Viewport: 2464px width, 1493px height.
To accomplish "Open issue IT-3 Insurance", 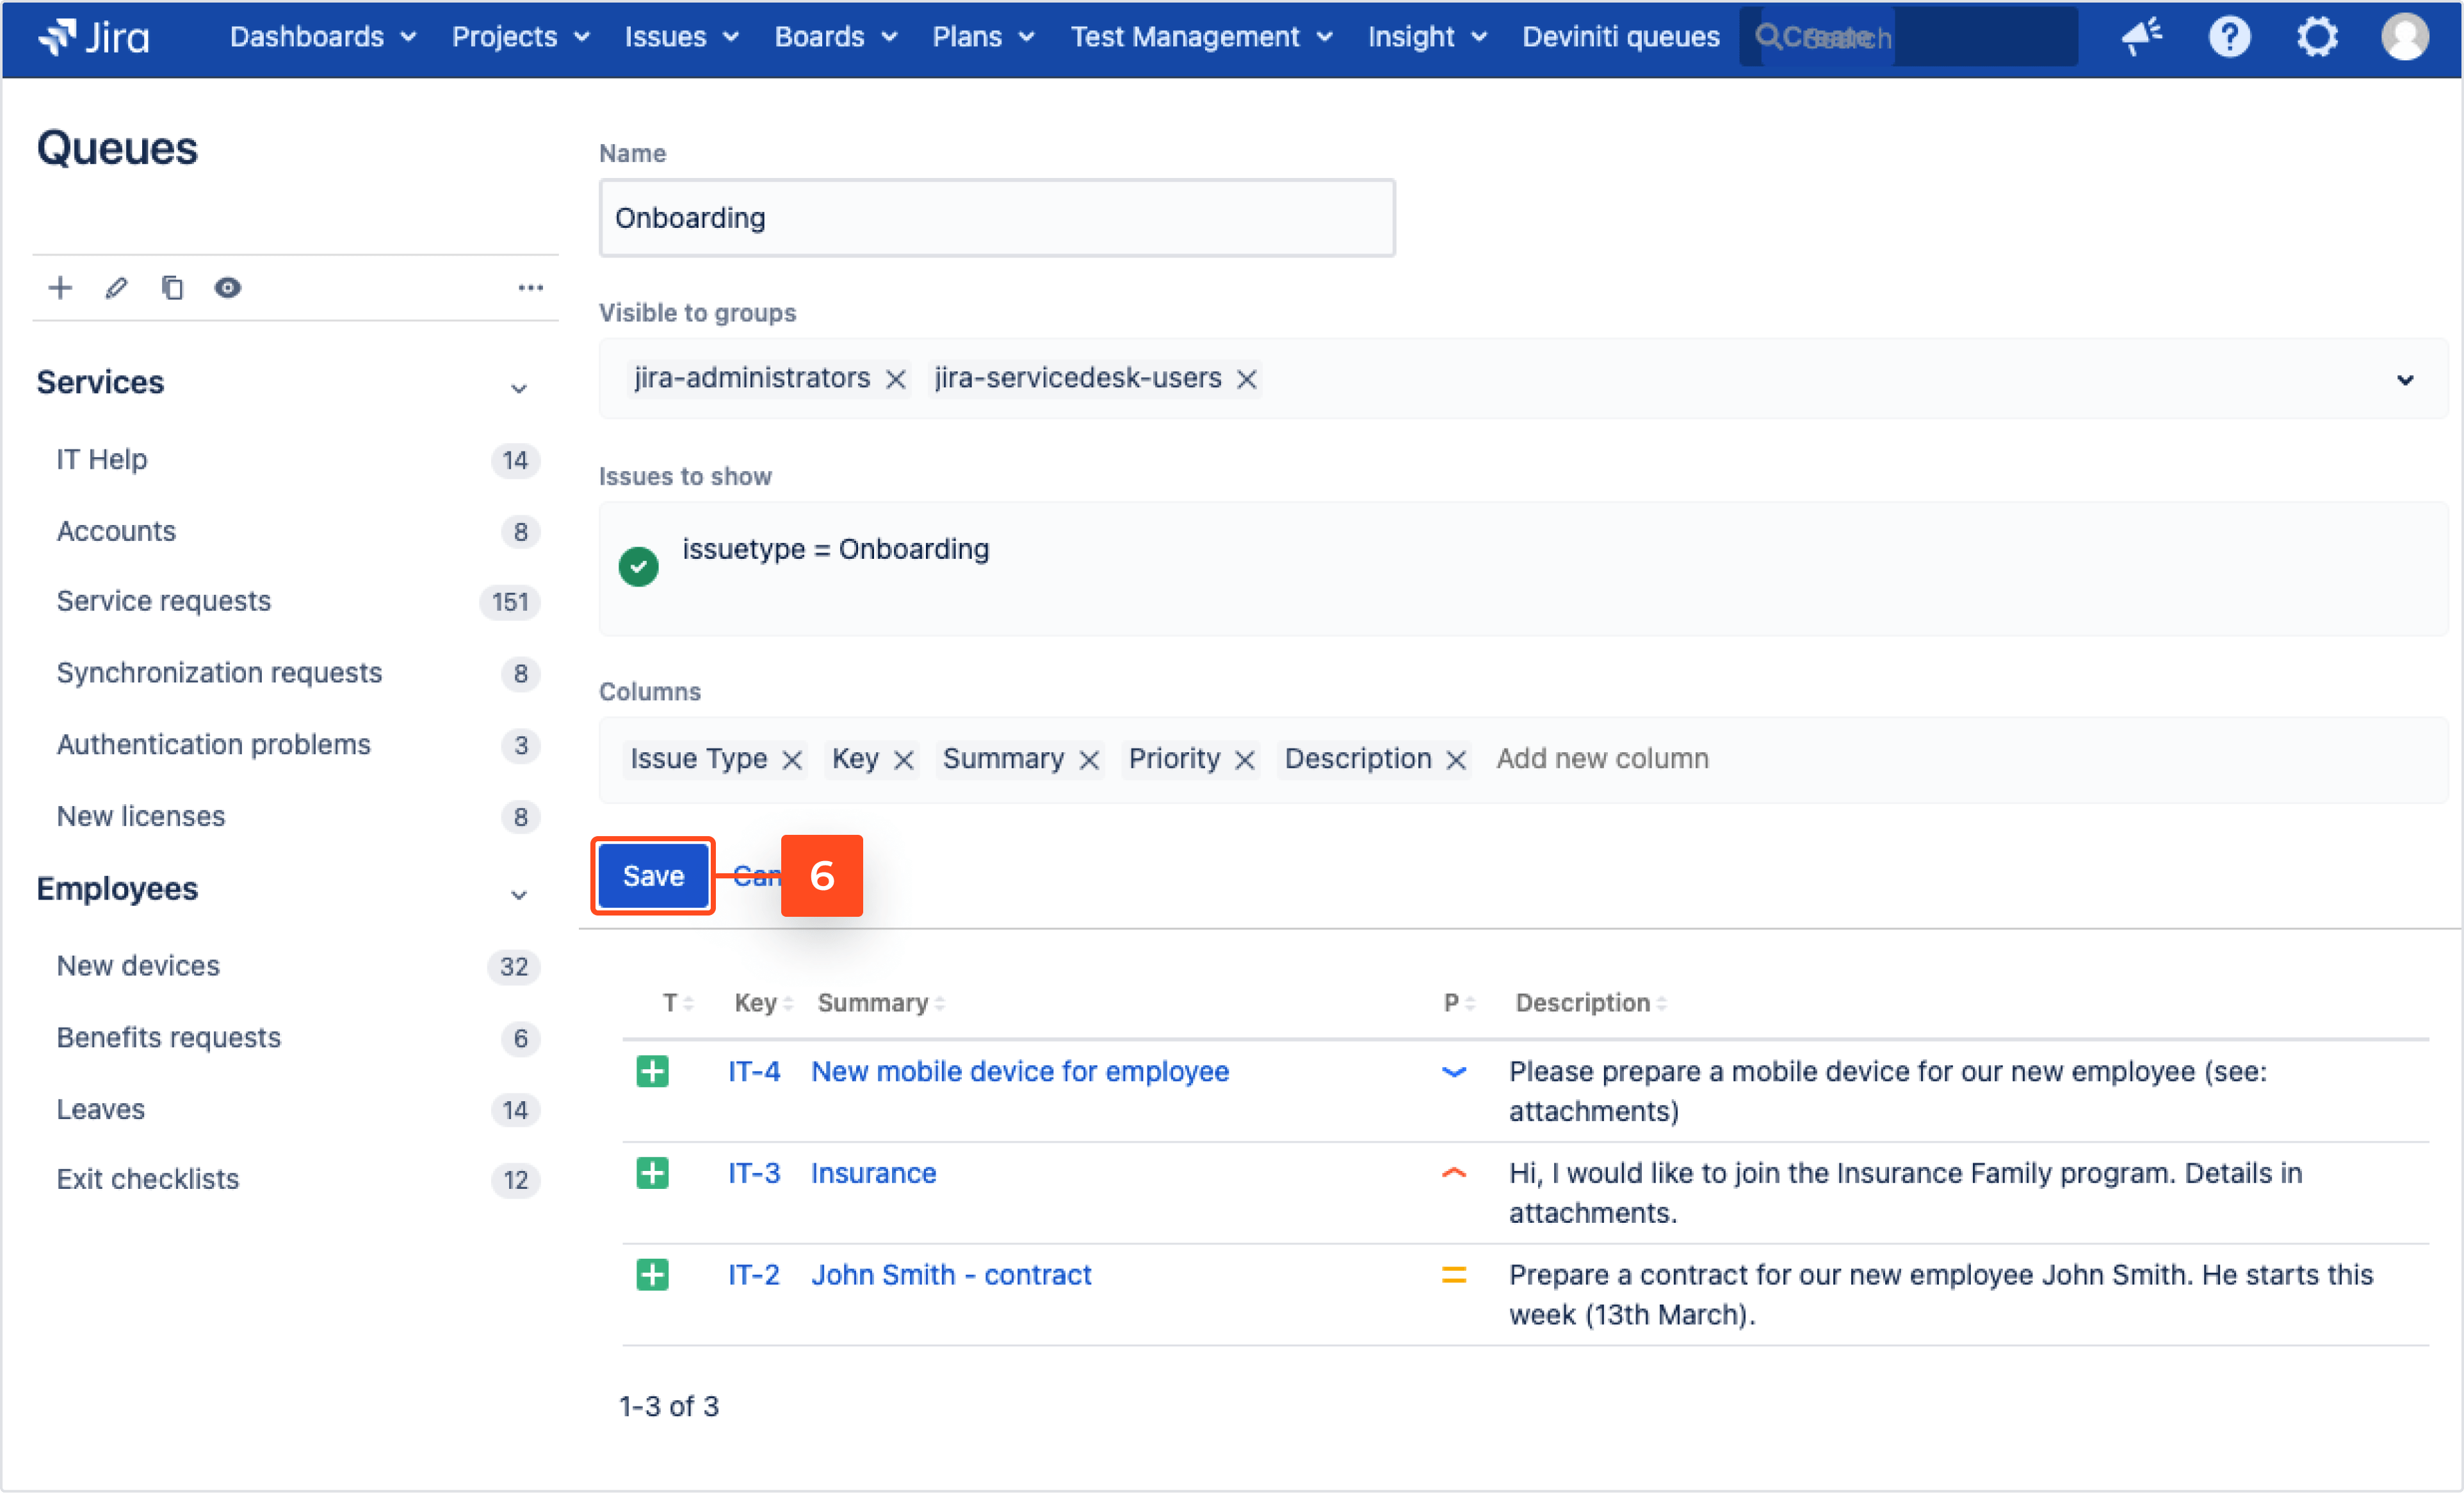I will [x=872, y=1172].
